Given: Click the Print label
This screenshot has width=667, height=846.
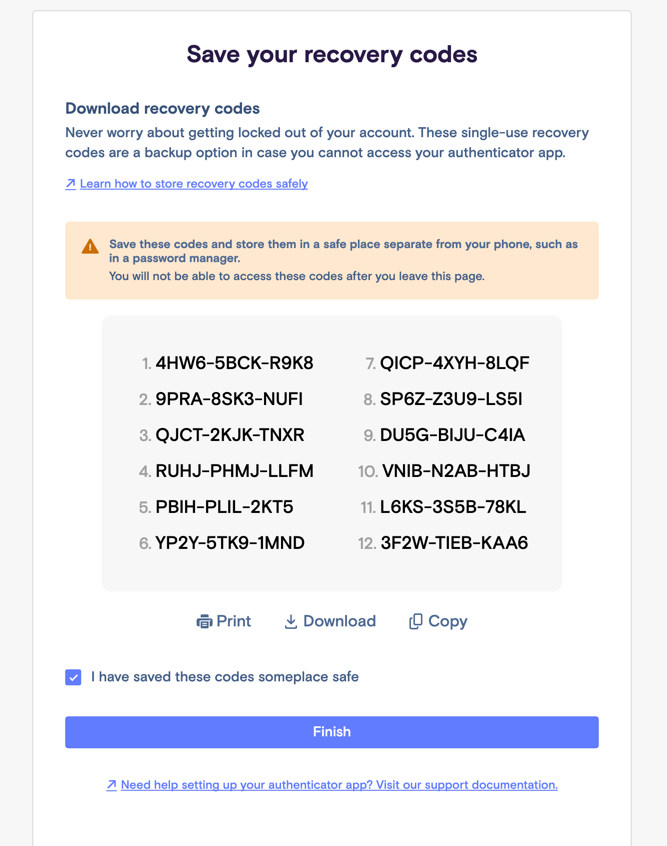Looking at the screenshot, I should point(234,622).
